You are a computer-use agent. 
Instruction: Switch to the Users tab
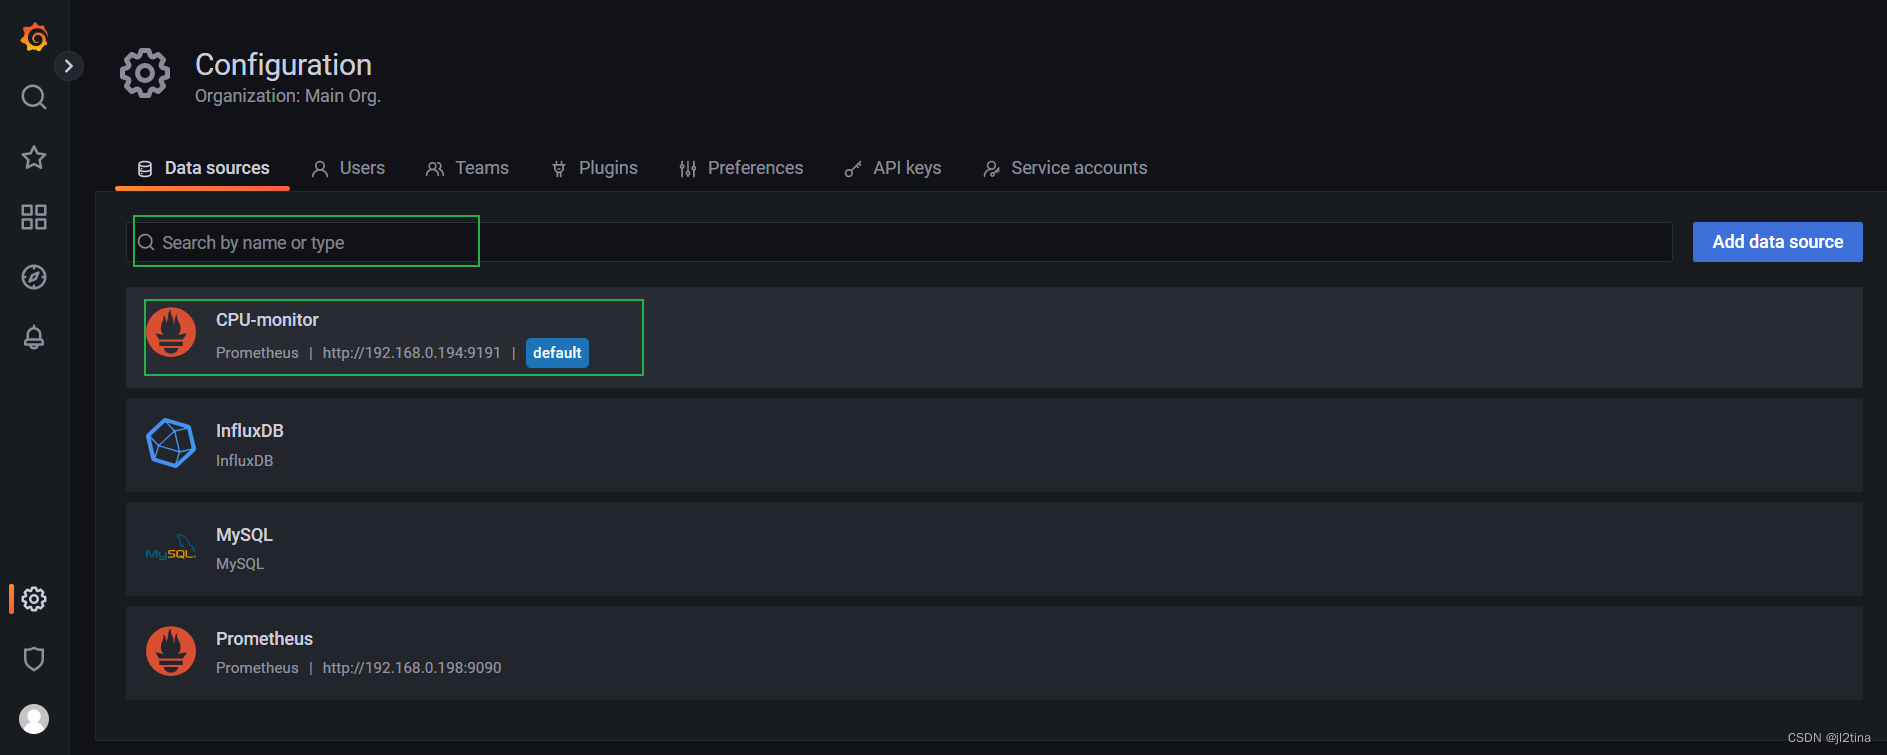[x=348, y=168]
